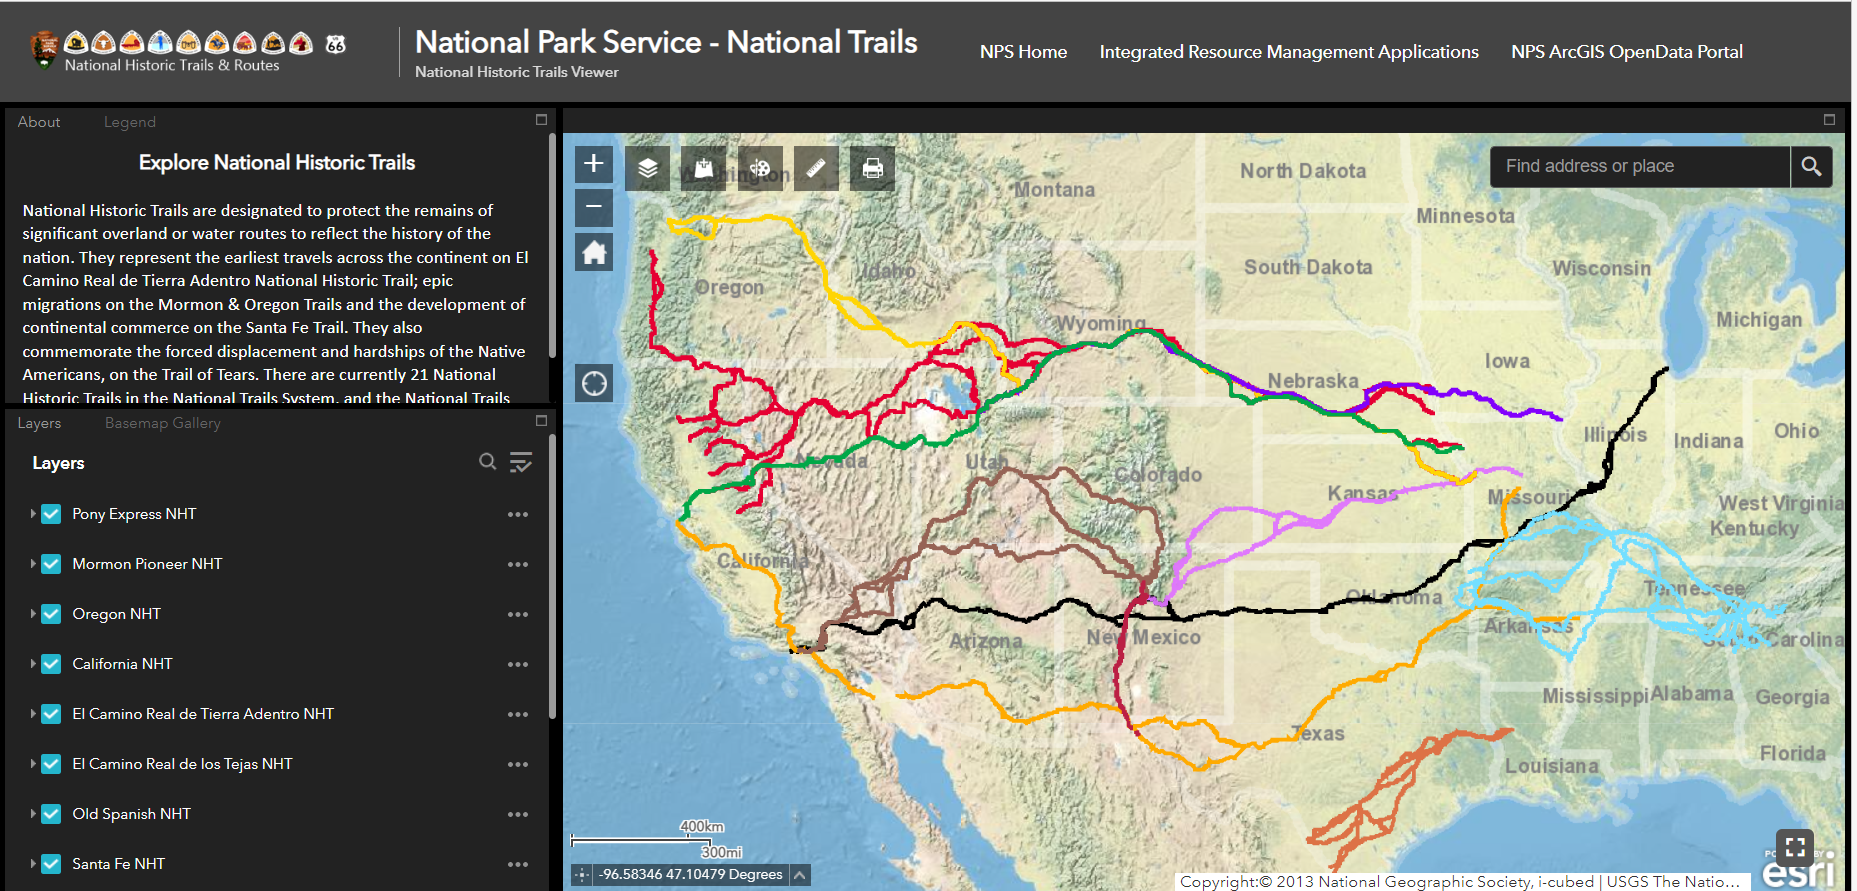Uncheck the Mormon Pioneer NHT layer
Viewport: 1857px width, 891px height.
coord(52,564)
